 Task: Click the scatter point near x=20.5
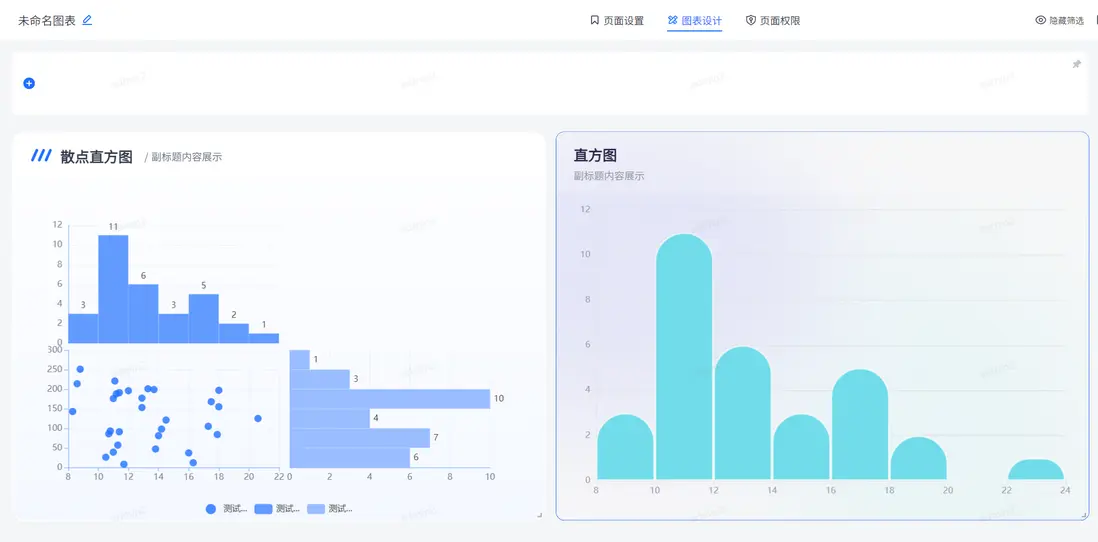[258, 419]
